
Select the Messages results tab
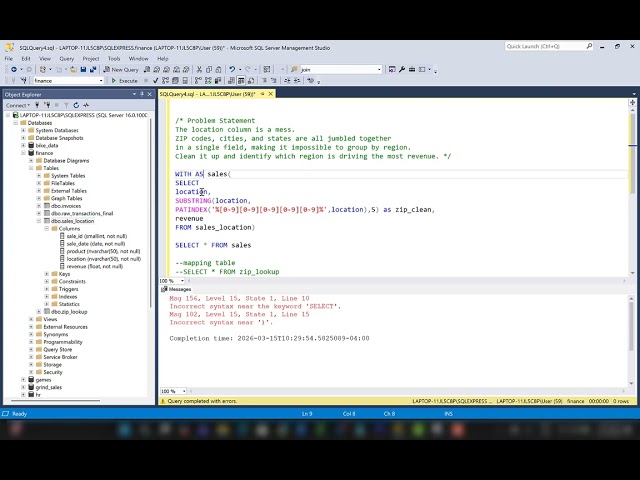click(x=176, y=289)
